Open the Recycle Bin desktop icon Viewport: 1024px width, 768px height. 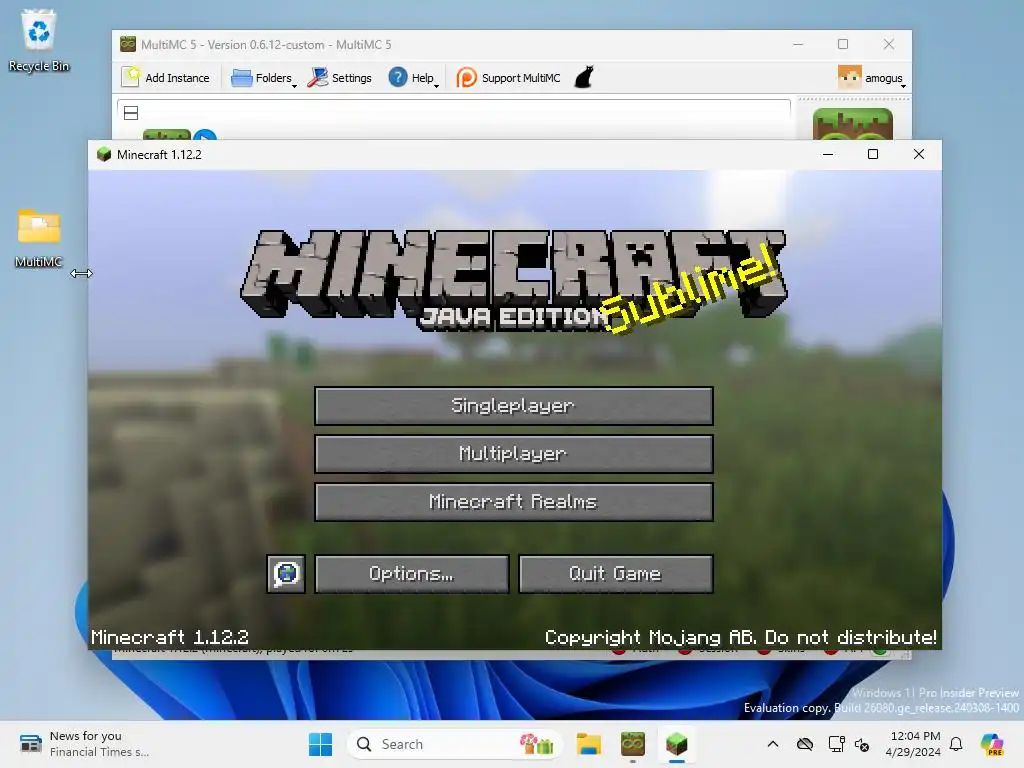pyautogui.click(x=39, y=40)
